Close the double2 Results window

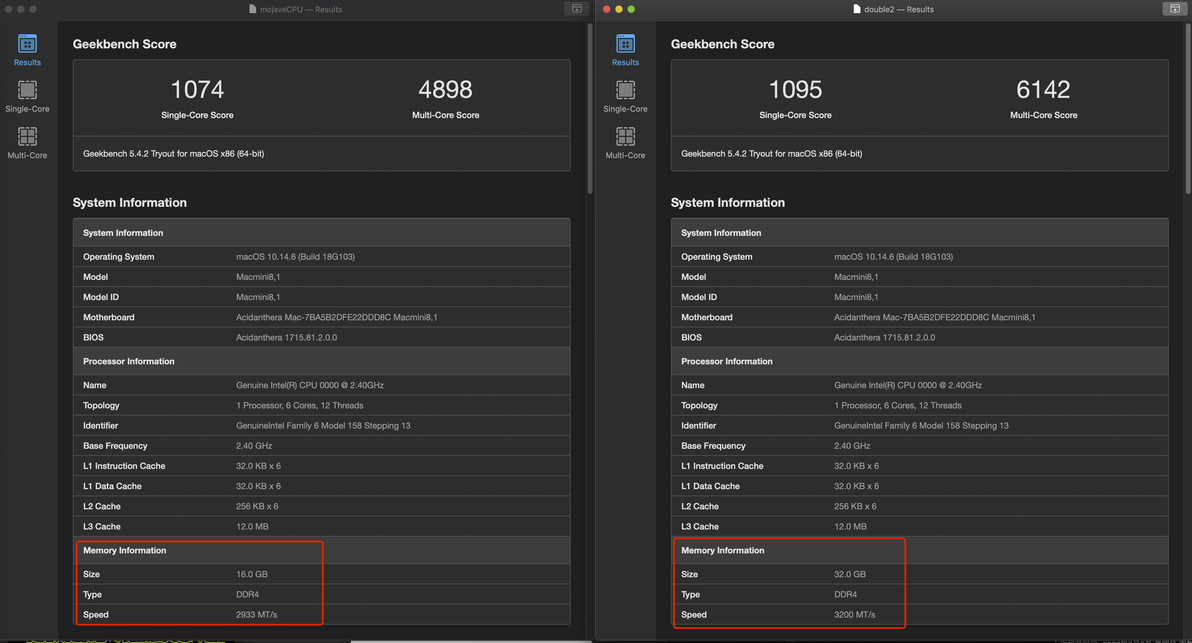[607, 9]
